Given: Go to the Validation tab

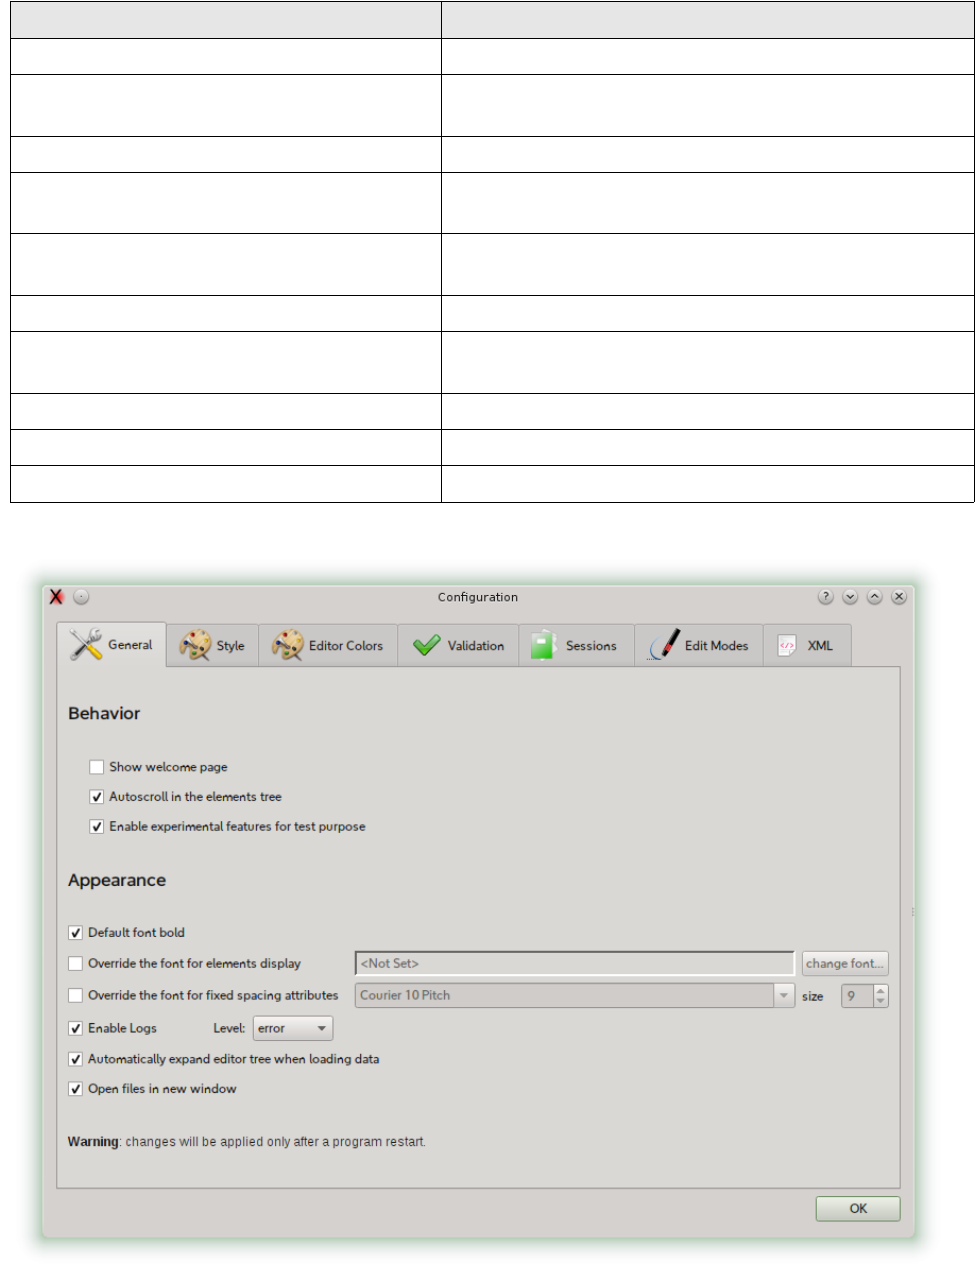Looking at the screenshot, I should (x=458, y=646).
